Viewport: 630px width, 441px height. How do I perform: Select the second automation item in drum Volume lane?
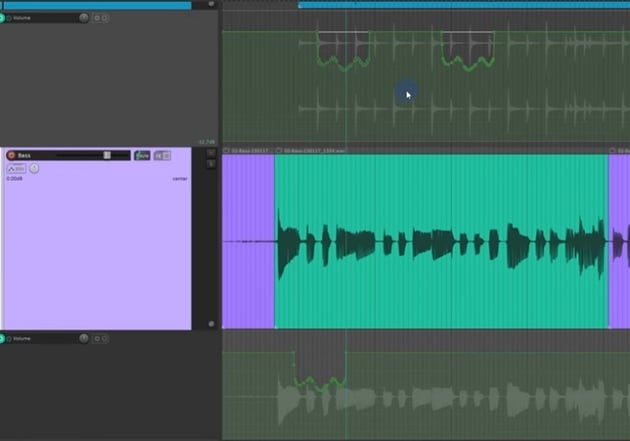[x=468, y=50]
